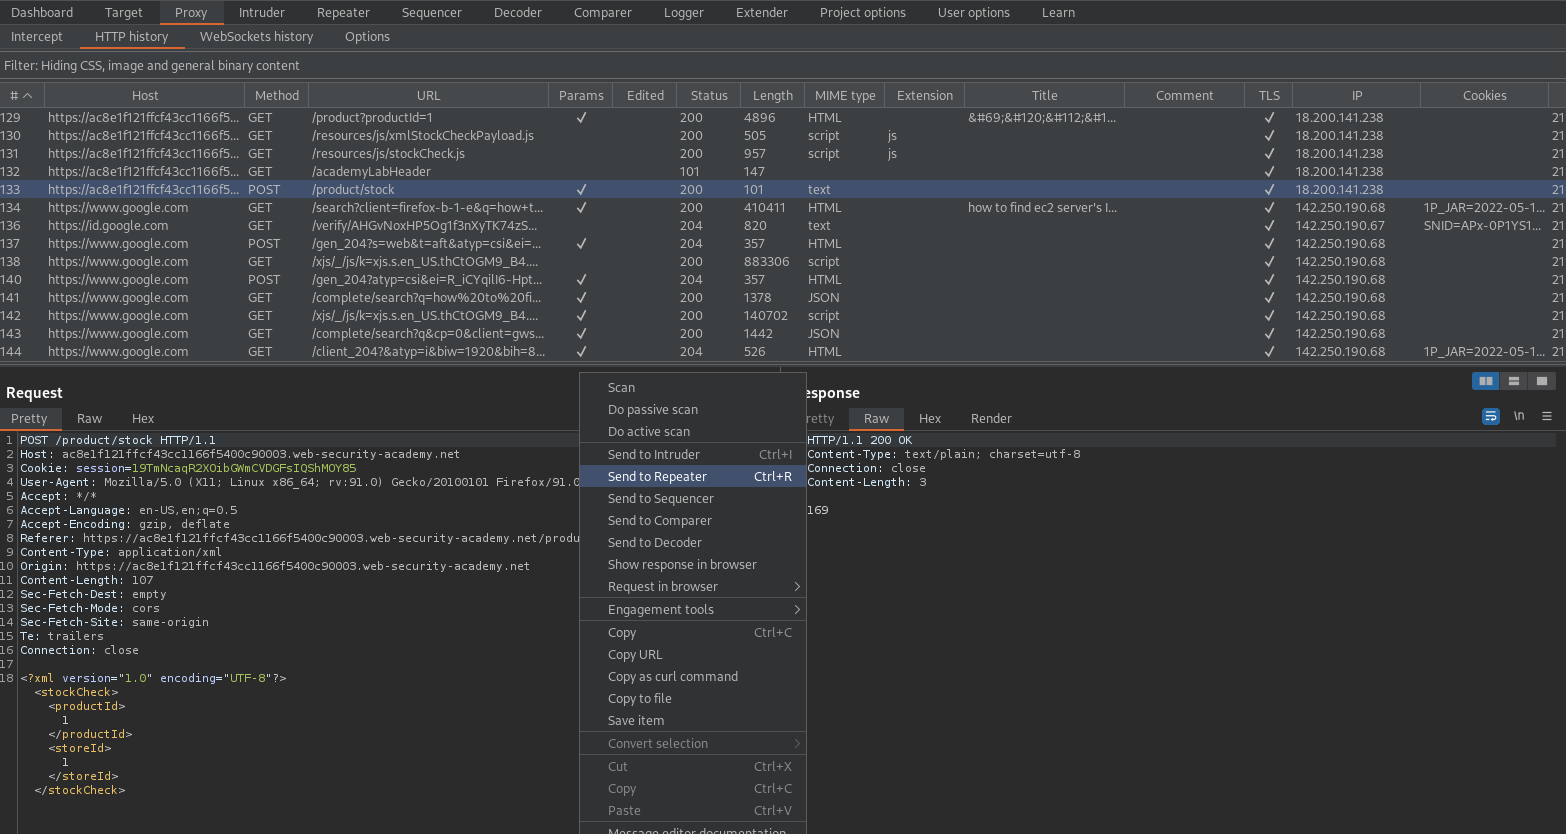Select Show response in browser
Viewport: 1566px width, 834px height.
click(x=693, y=565)
